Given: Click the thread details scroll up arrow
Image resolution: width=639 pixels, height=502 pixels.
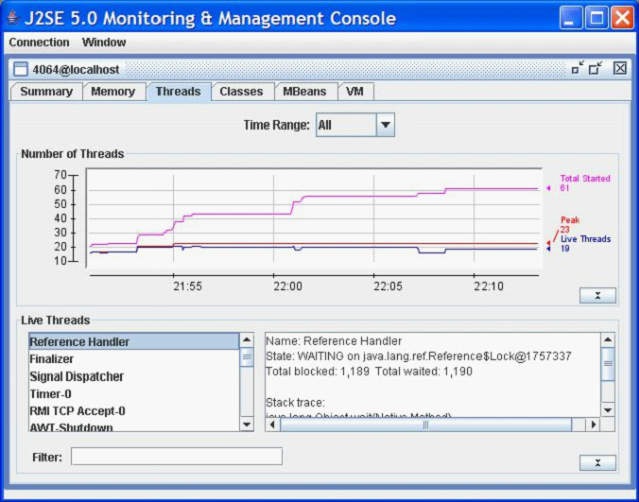Looking at the screenshot, I should pos(608,340).
